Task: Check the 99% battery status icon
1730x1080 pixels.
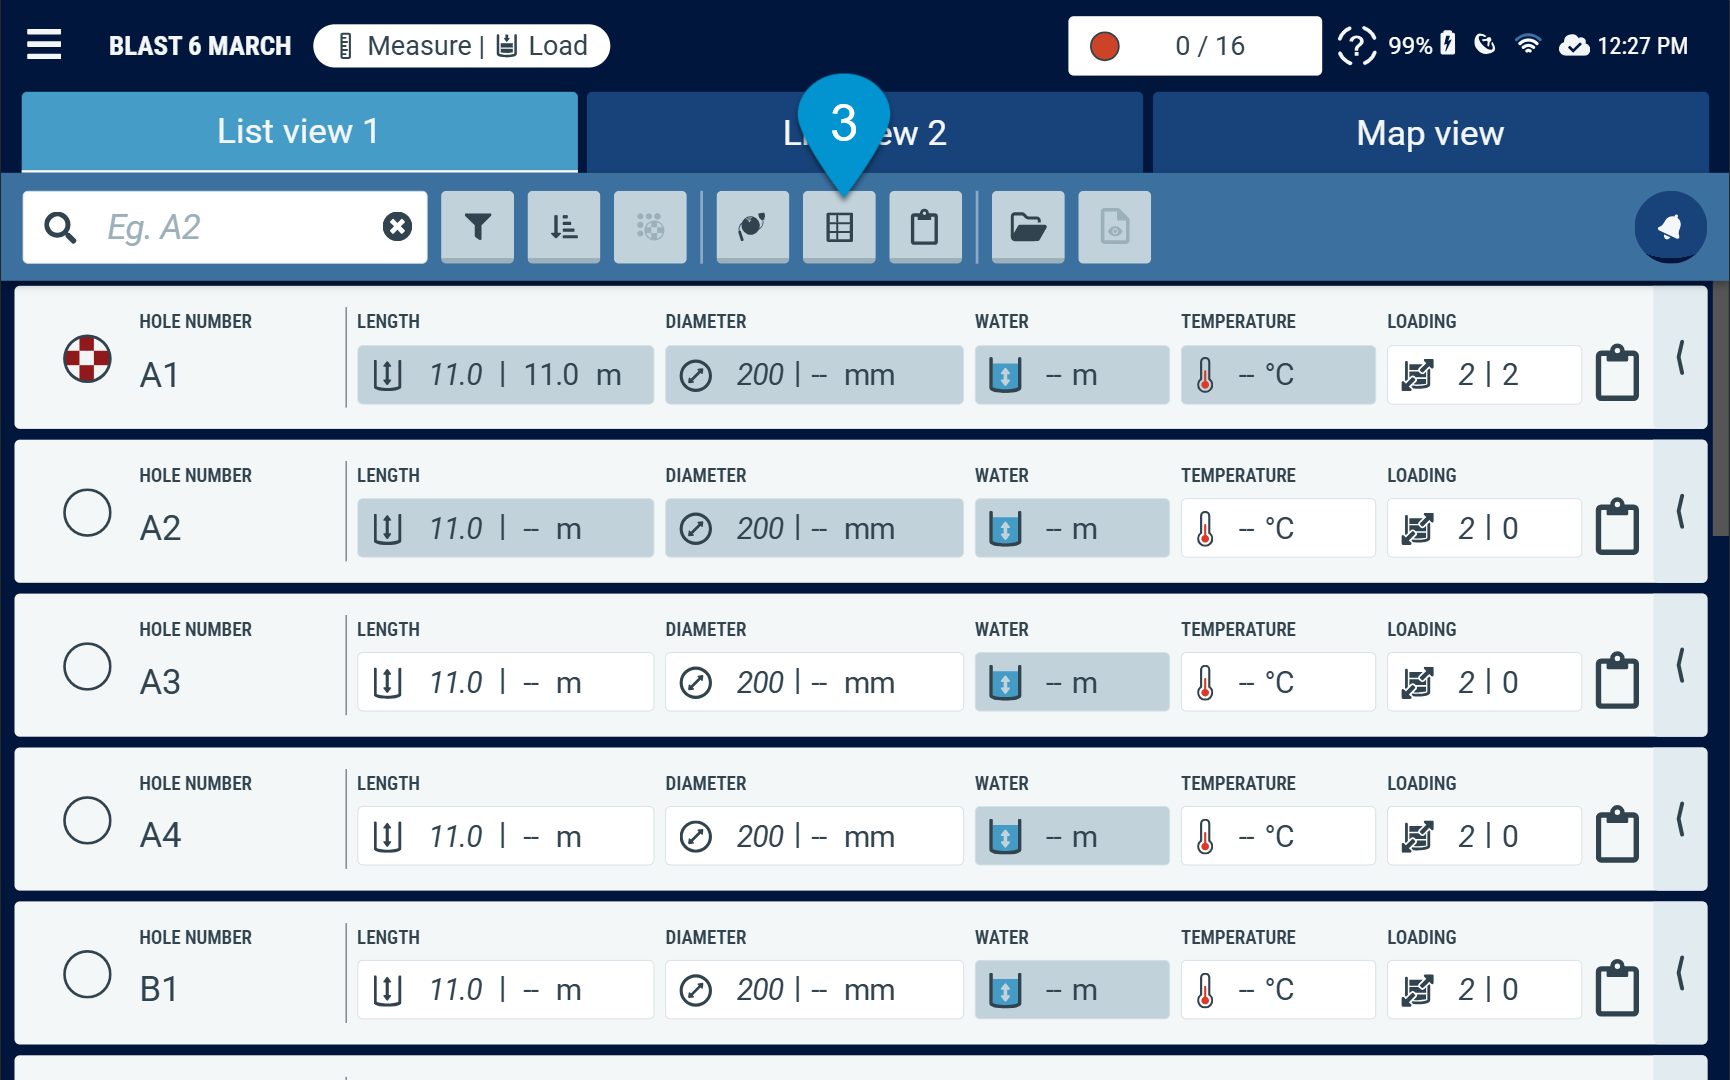Action: coord(1422,45)
